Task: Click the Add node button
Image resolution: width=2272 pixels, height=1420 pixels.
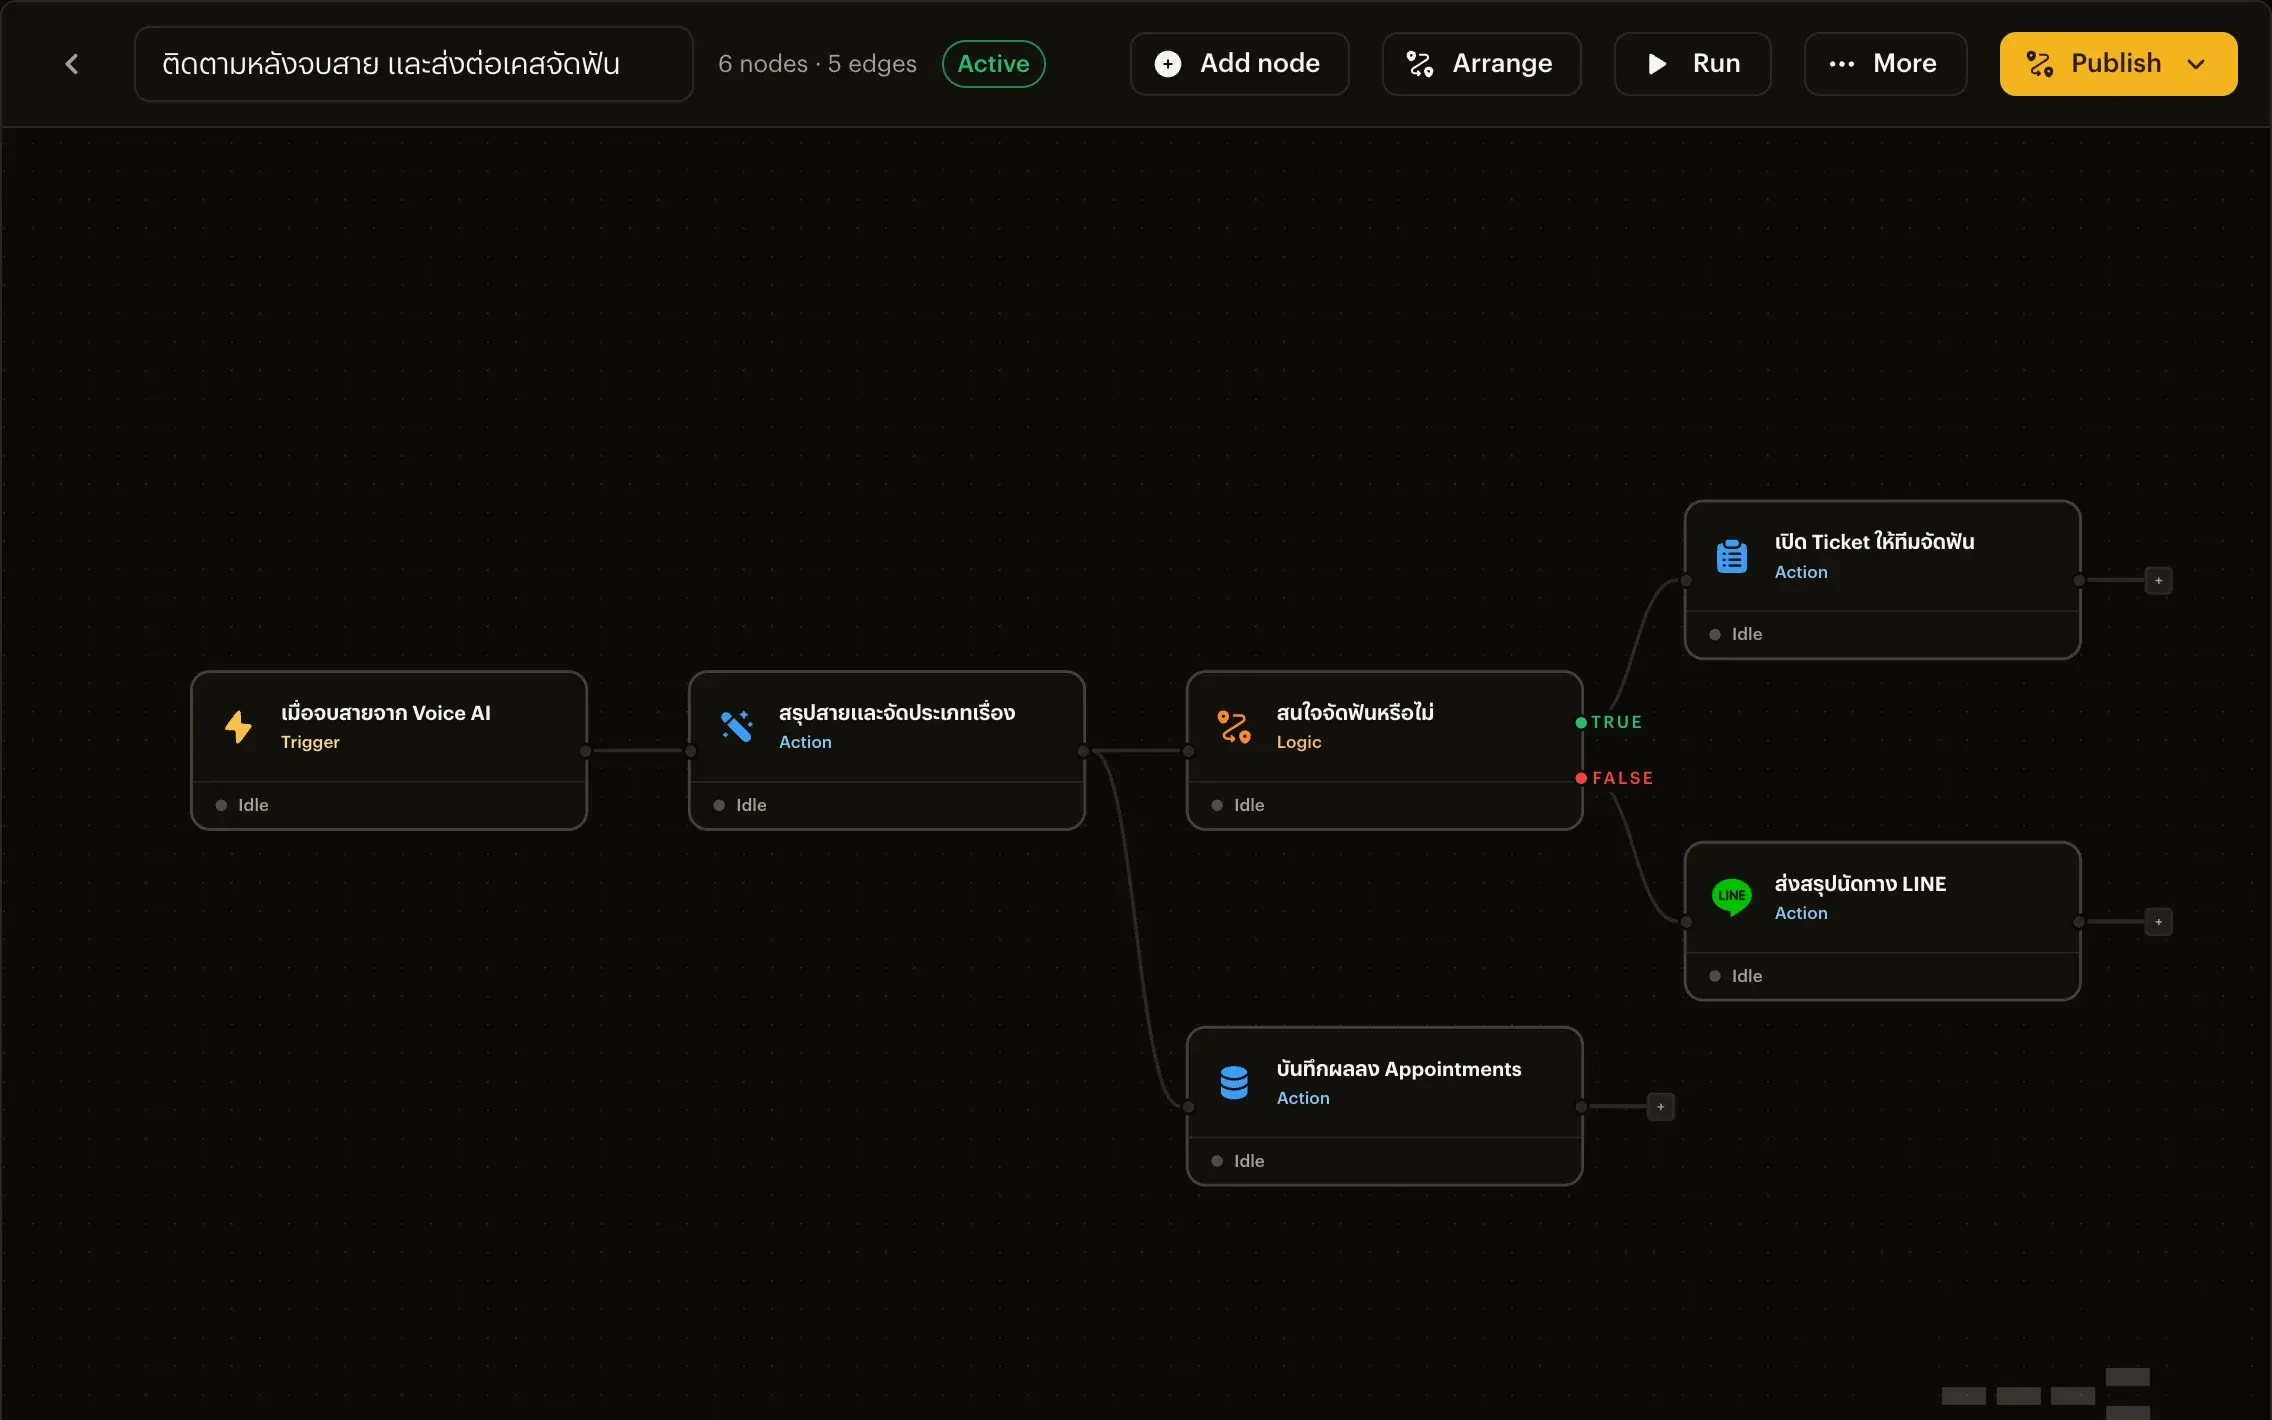Action: click(1239, 64)
